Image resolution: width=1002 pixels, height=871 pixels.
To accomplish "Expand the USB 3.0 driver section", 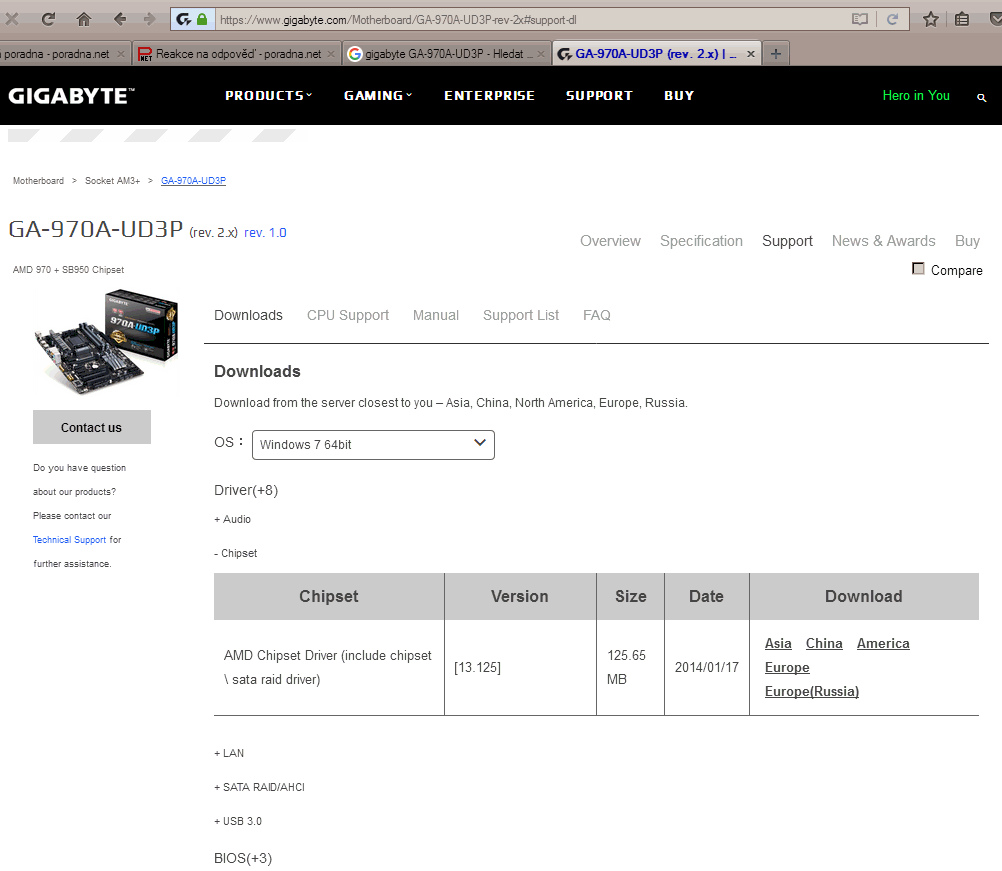I will point(238,821).
